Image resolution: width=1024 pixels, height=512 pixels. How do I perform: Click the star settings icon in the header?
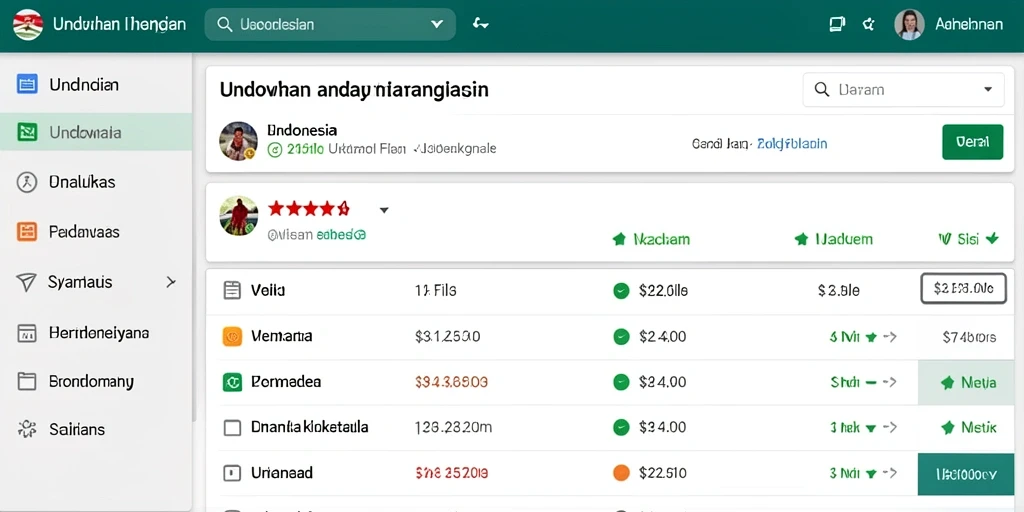[x=869, y=25]
